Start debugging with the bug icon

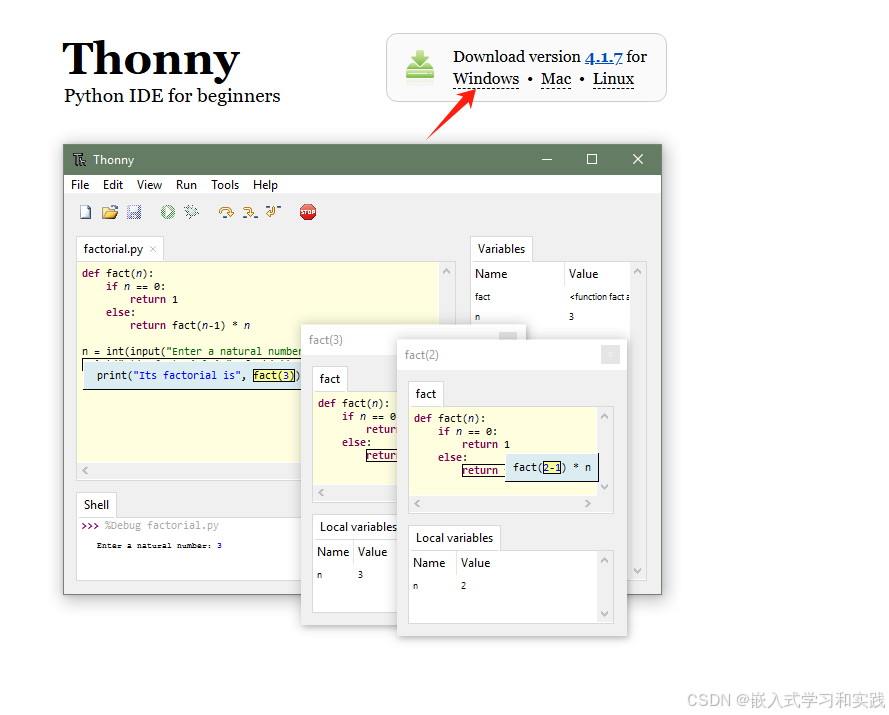click(x=192, y=212)
